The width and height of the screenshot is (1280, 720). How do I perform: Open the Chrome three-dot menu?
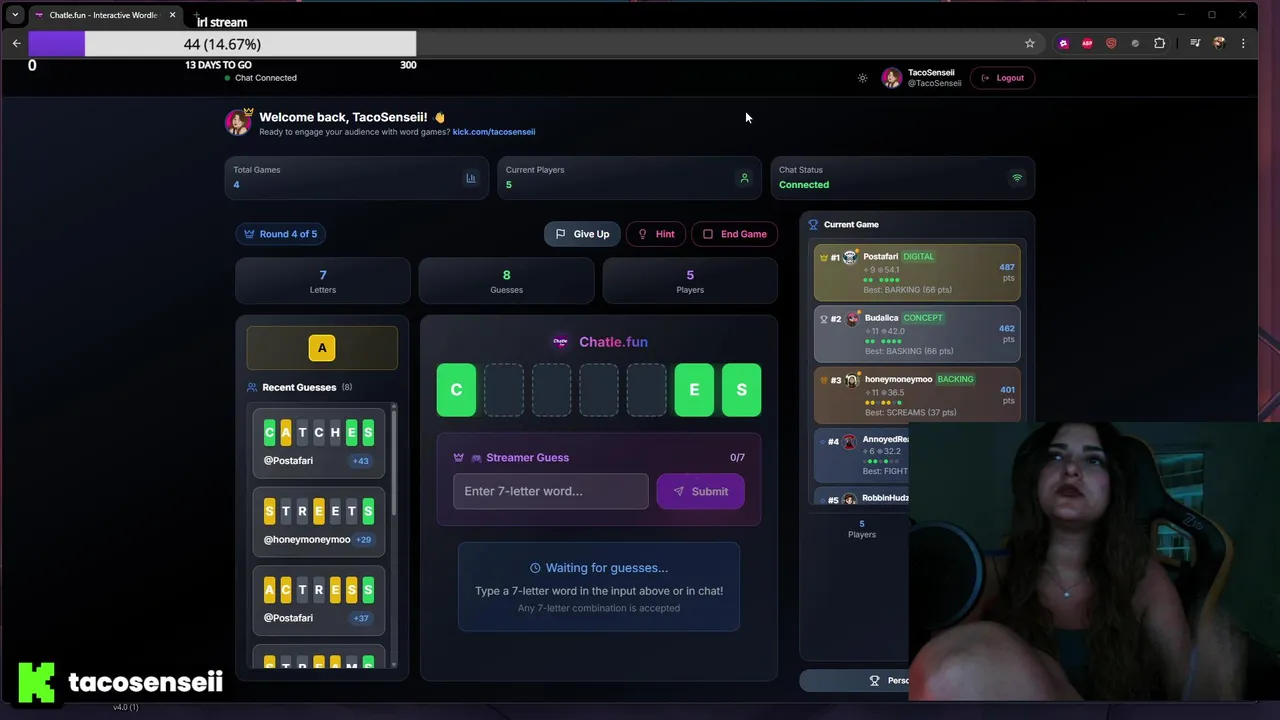[1243, 43]
